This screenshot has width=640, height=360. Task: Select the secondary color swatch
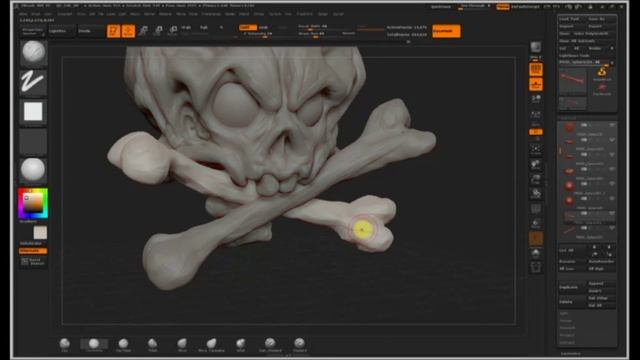coord(40,232)
